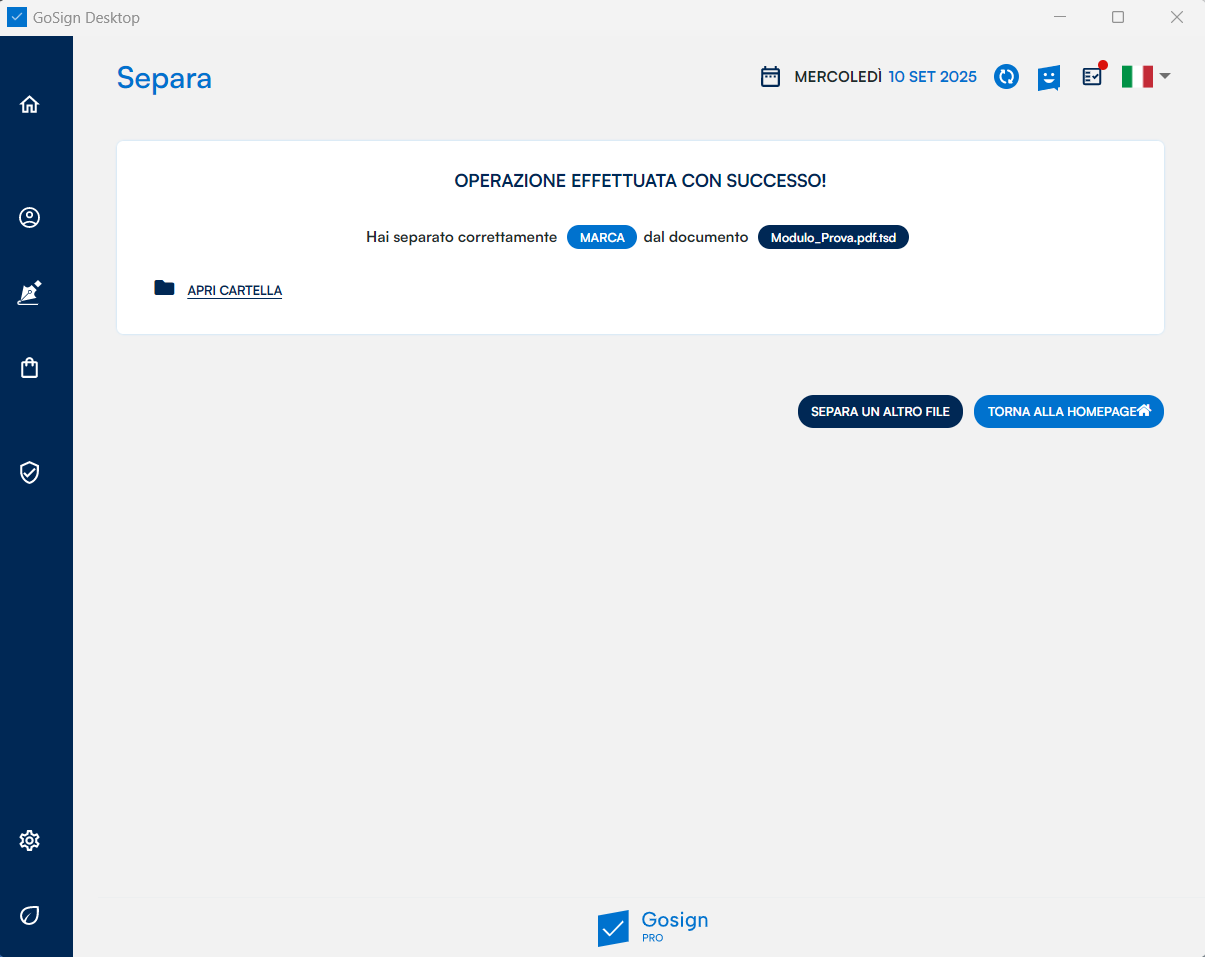Viewport: 1205px width, 957px height.
Task: Click the APRI CARTELLA link
Action: click(235, 291)
